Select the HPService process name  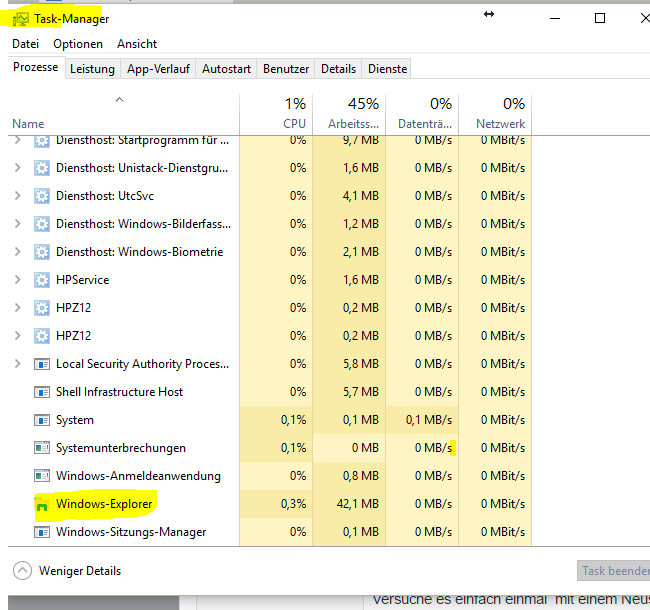tap(82, 280)
